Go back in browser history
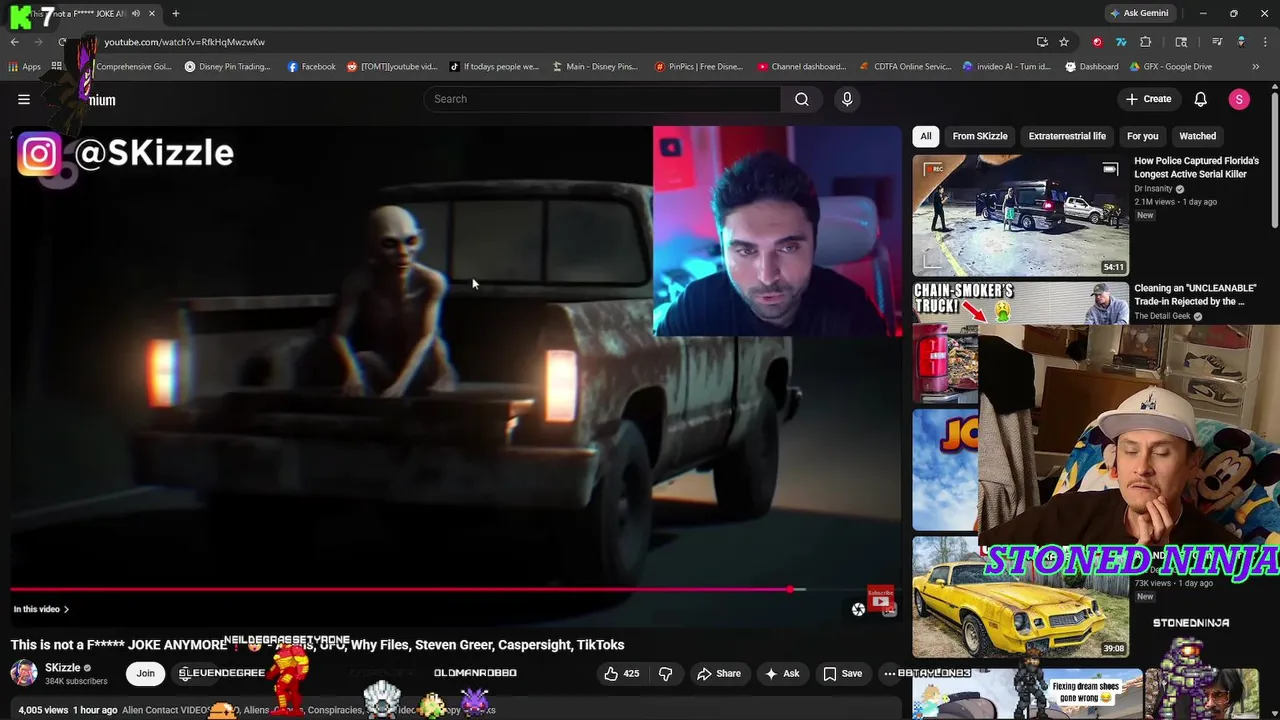This screenshot has width=1280, height=720. point(15,42)
